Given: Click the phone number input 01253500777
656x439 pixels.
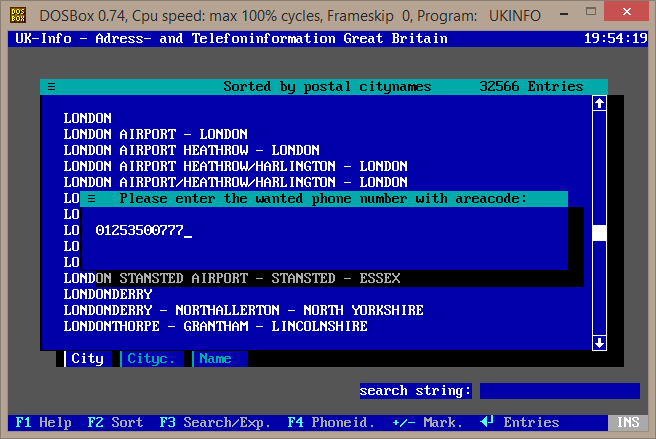Looking at the screenshot, I should (139, 231).
